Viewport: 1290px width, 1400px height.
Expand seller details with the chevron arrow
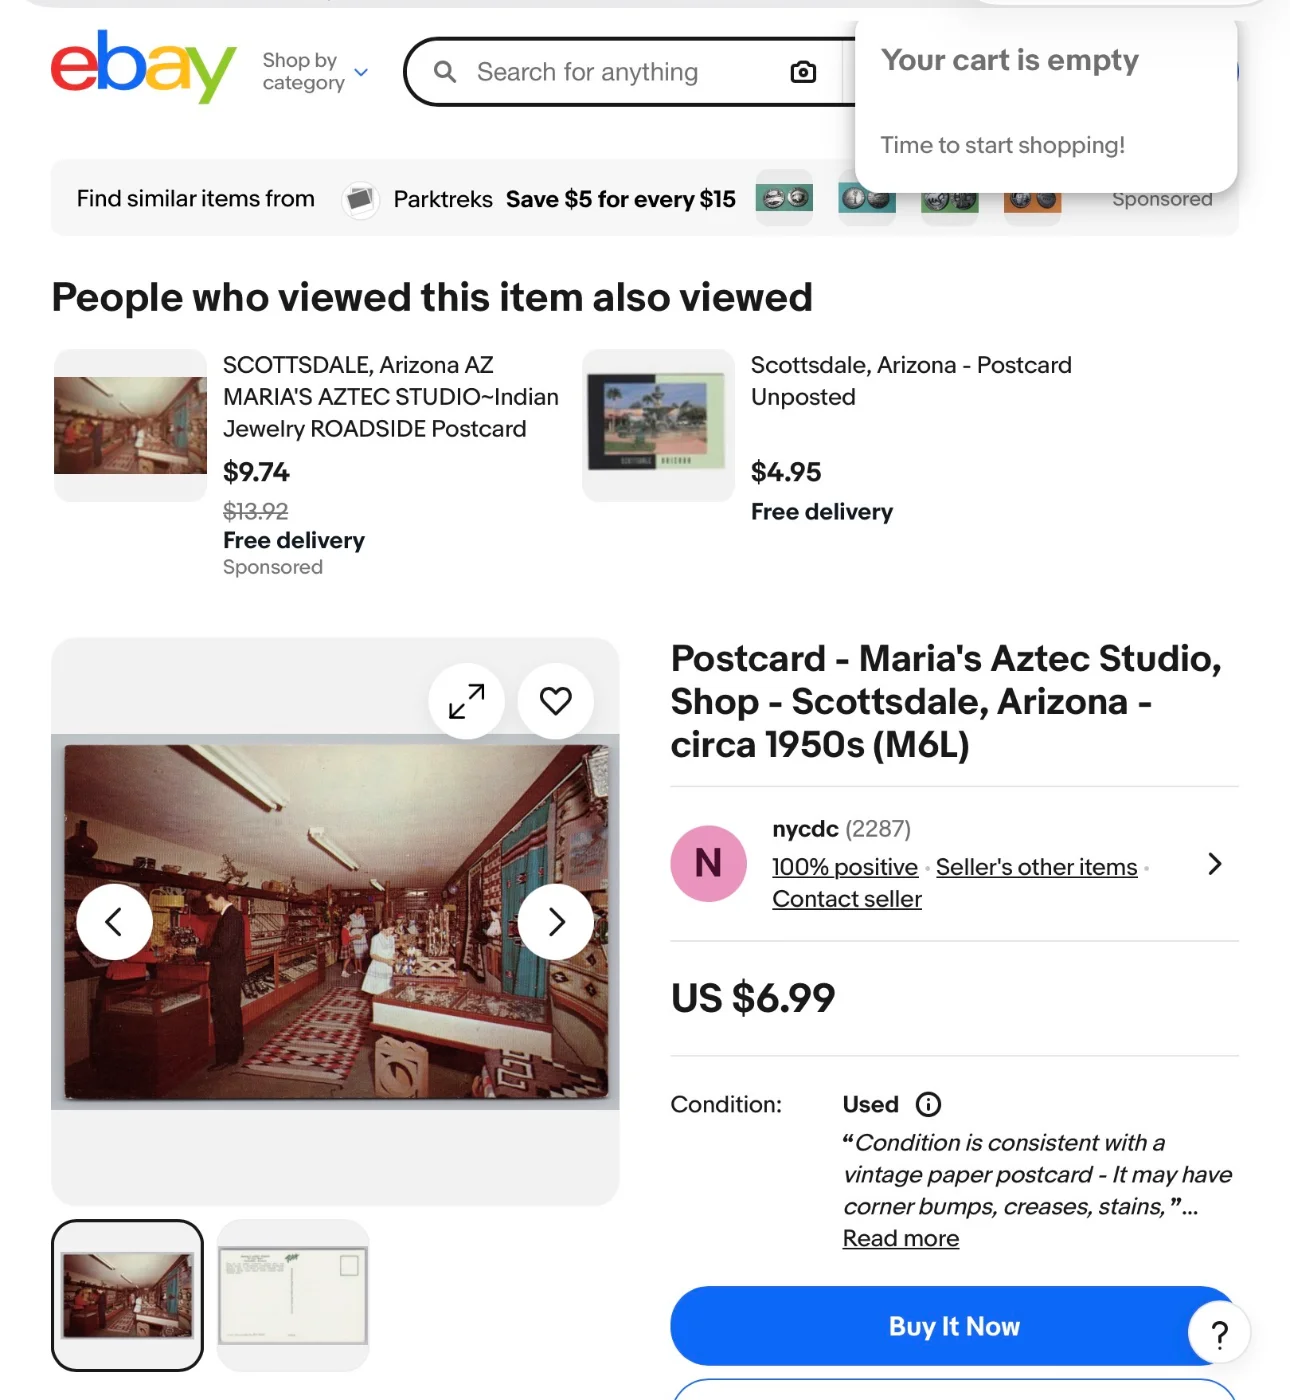[x=1214, y=864]
